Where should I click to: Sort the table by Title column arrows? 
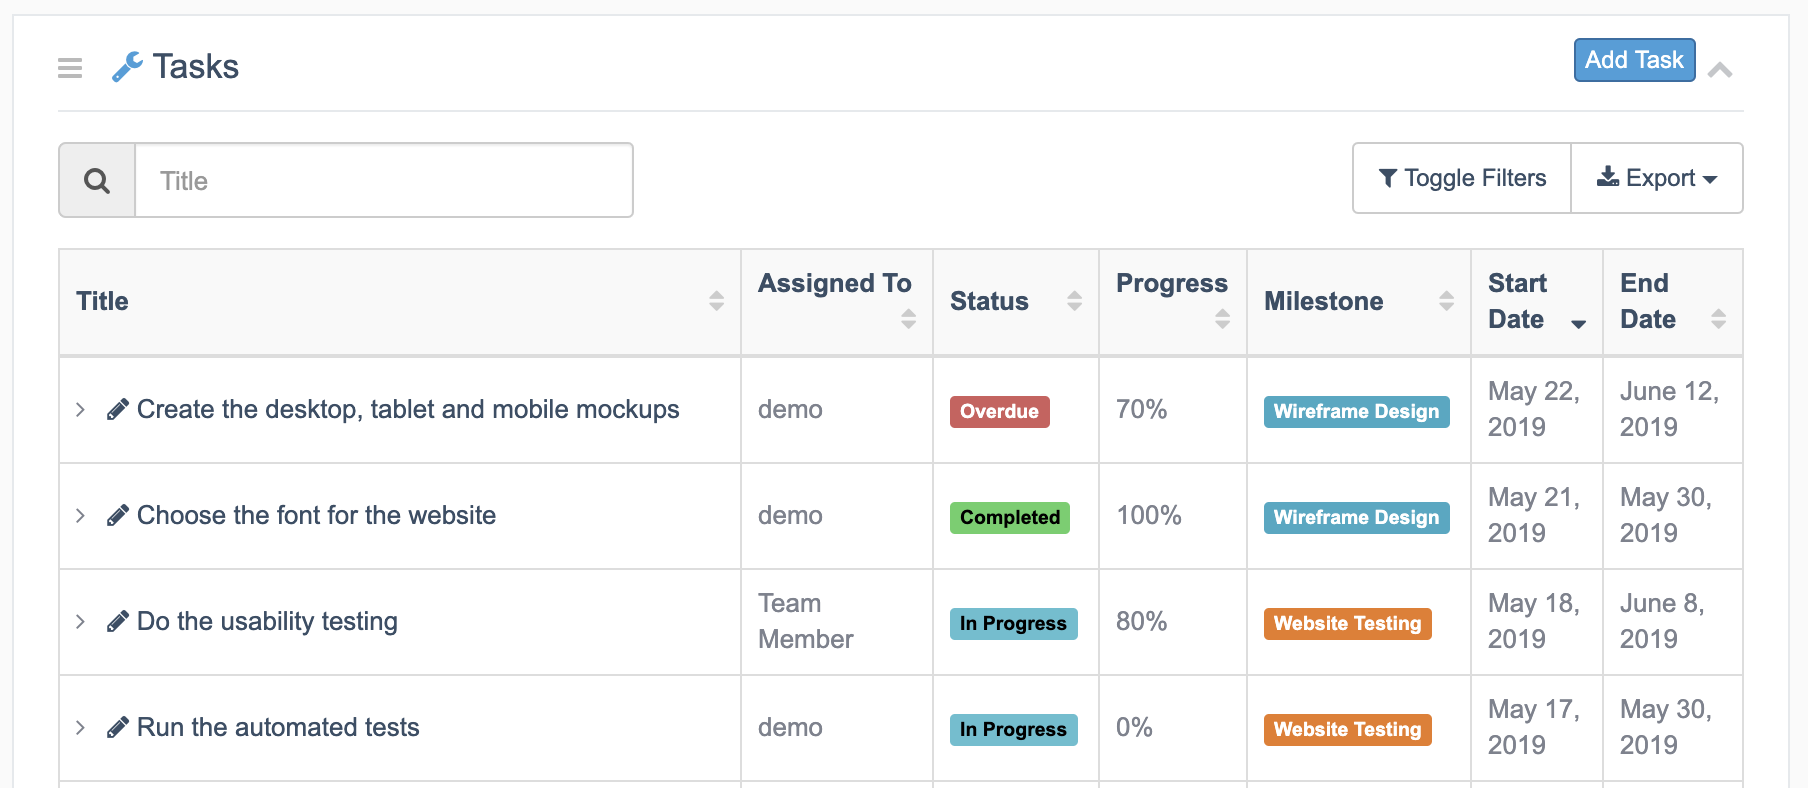(x=716, y=301)
